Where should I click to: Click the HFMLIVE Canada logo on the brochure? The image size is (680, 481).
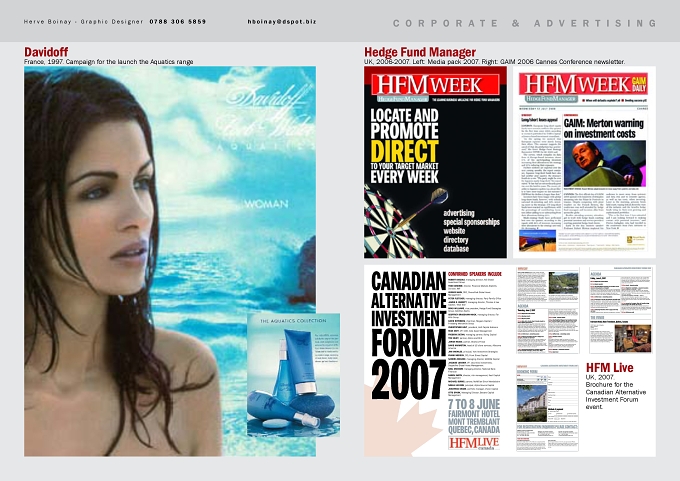point(474,444)
